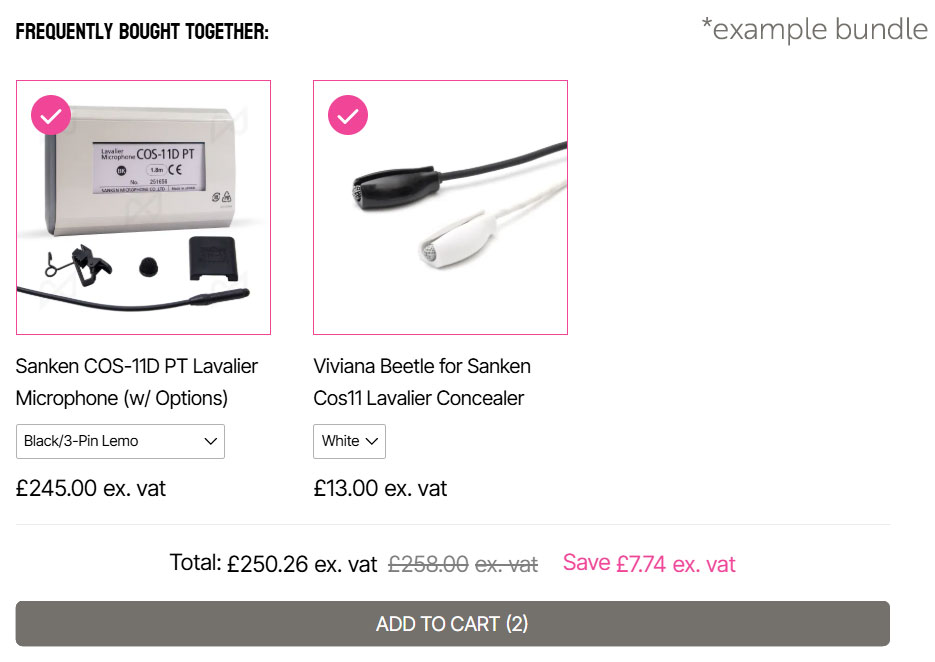The width and height of the screenshot is (935, 662).
Task: Click the Save £7.74 ex. vat text
Action: pos(648,563)
